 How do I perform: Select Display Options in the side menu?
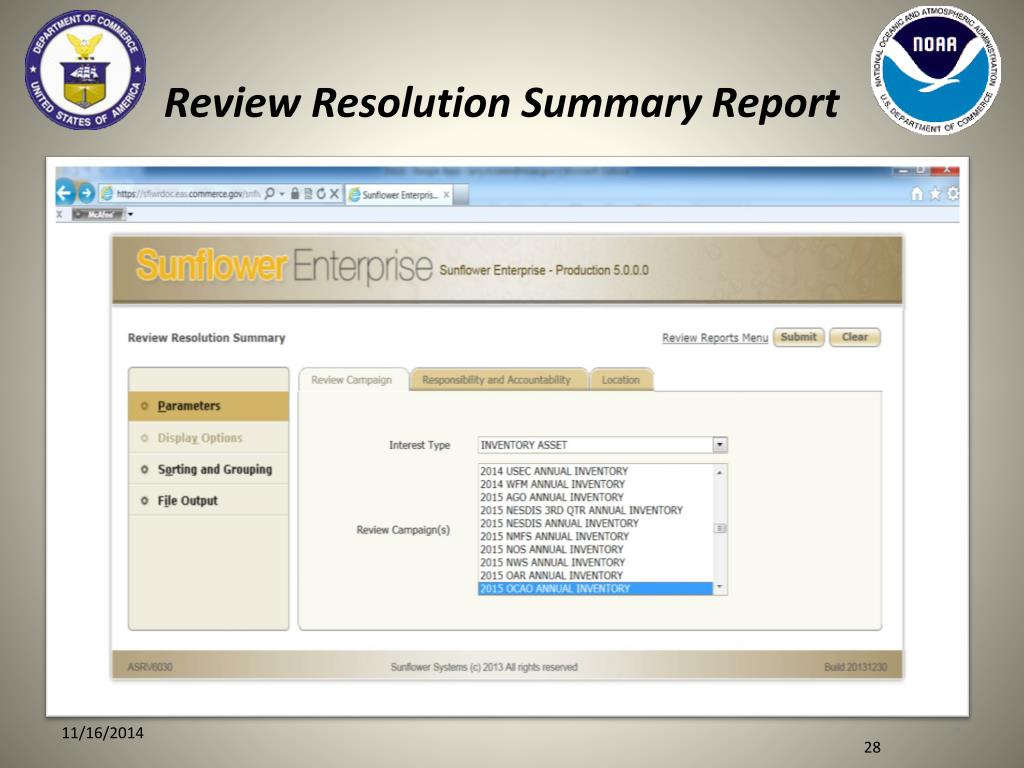click(x=208, y=438)
